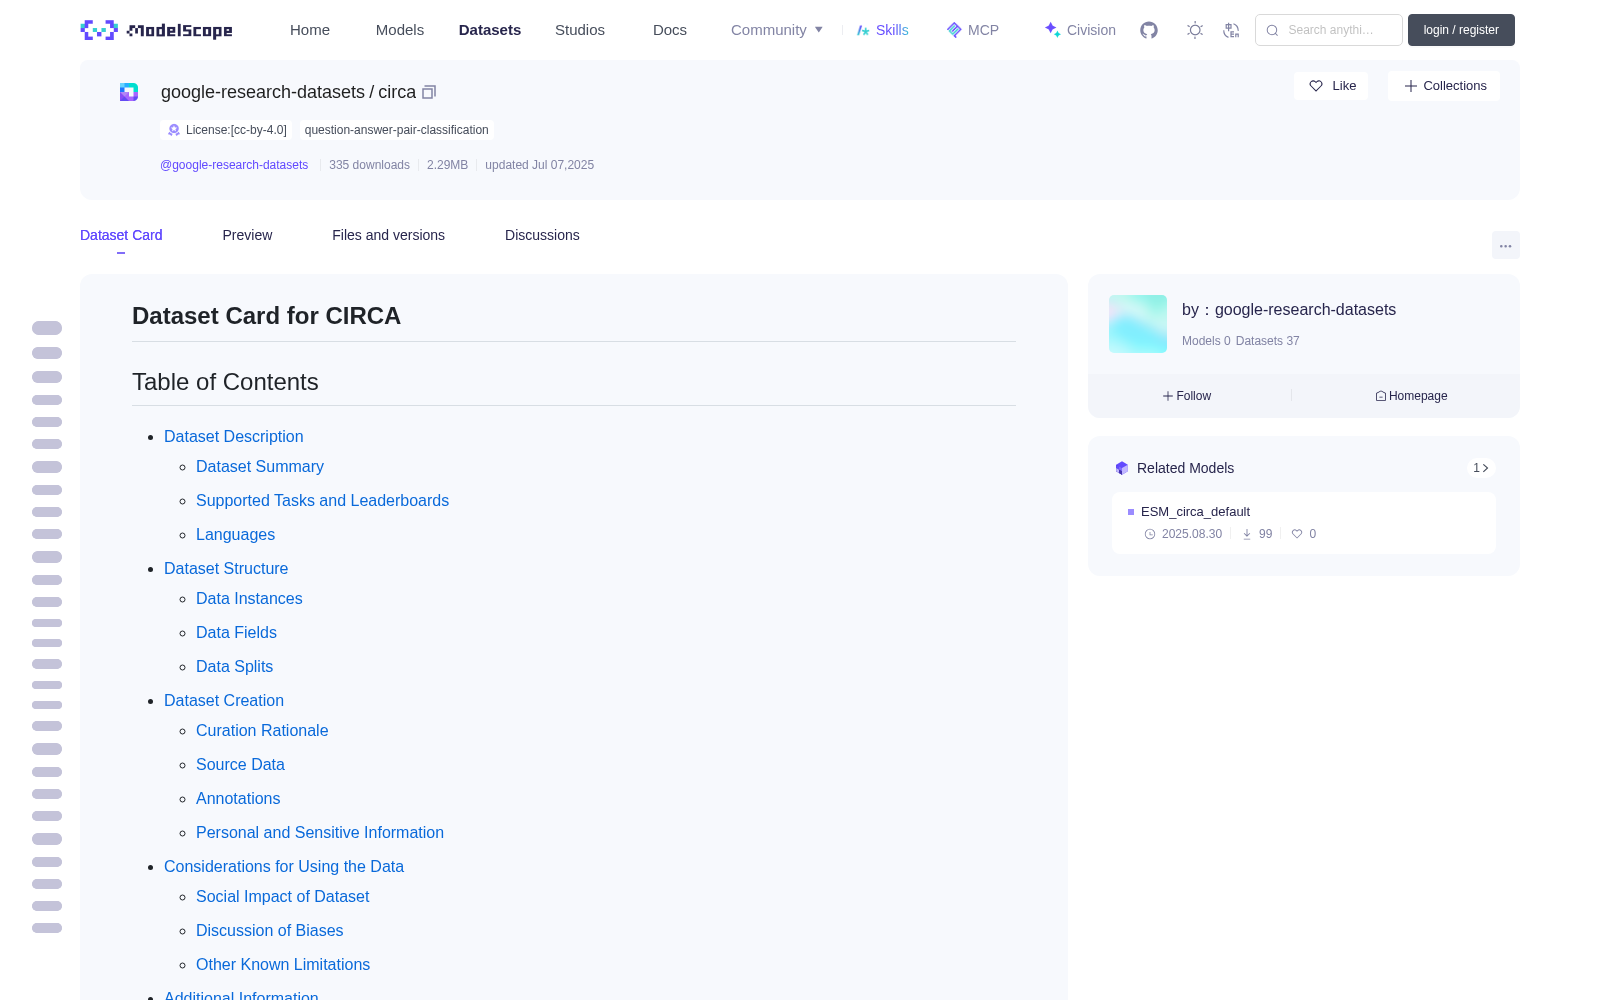
Task: Open Civision from the nav bar
Action: [1080, 30]
